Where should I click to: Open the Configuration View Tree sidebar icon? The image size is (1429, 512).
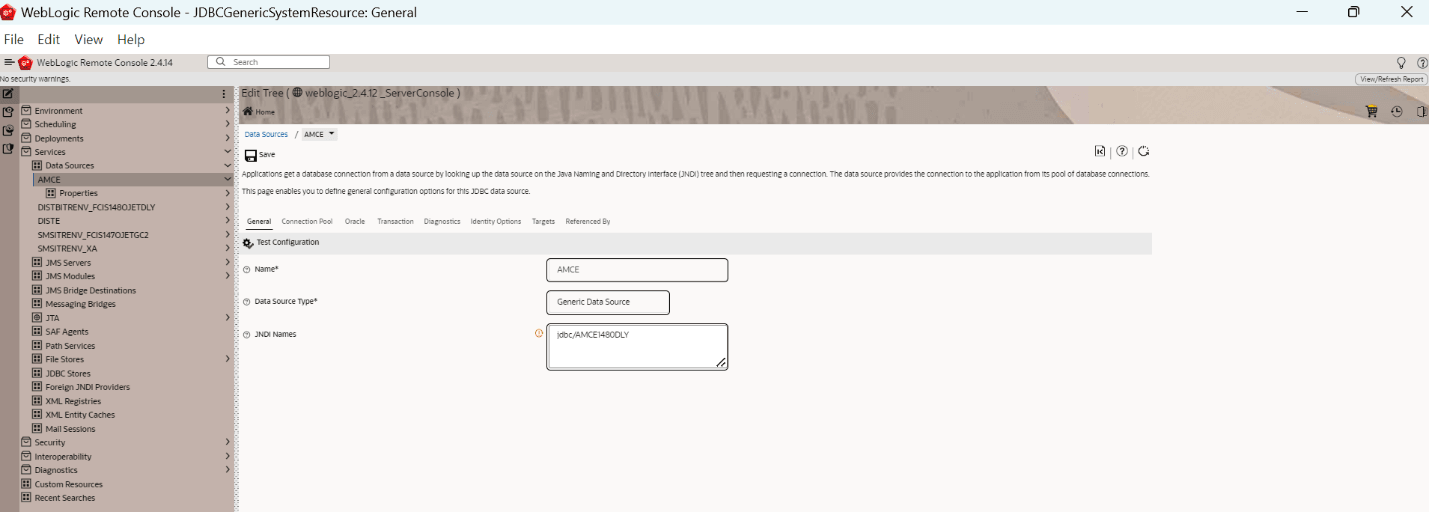click(x=8, y=112)
